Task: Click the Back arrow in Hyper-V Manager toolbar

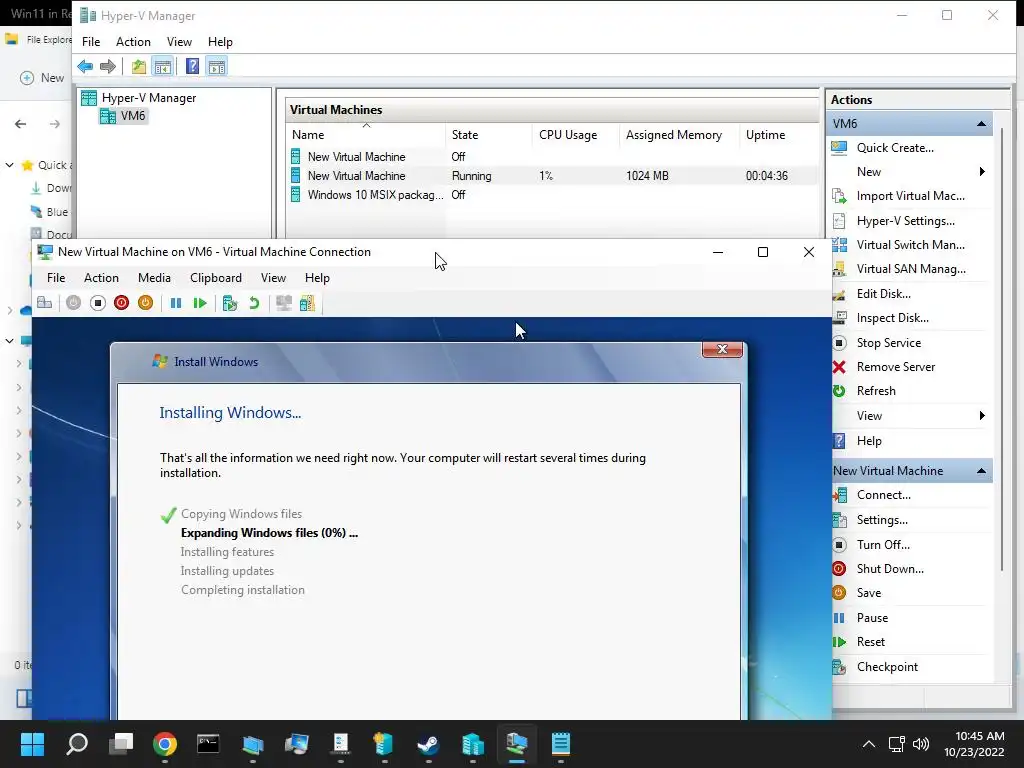Action: 85,67
